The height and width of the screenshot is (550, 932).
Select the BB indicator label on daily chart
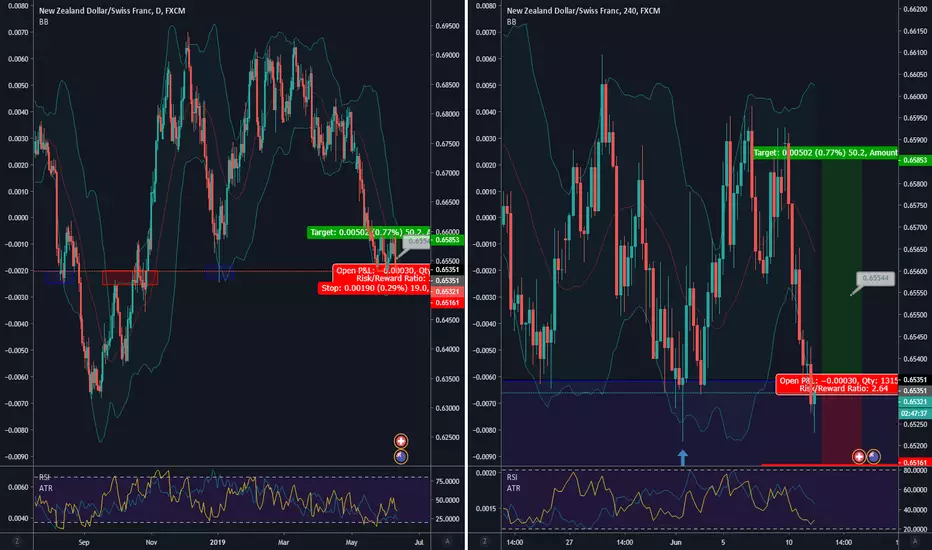point(43,22)
